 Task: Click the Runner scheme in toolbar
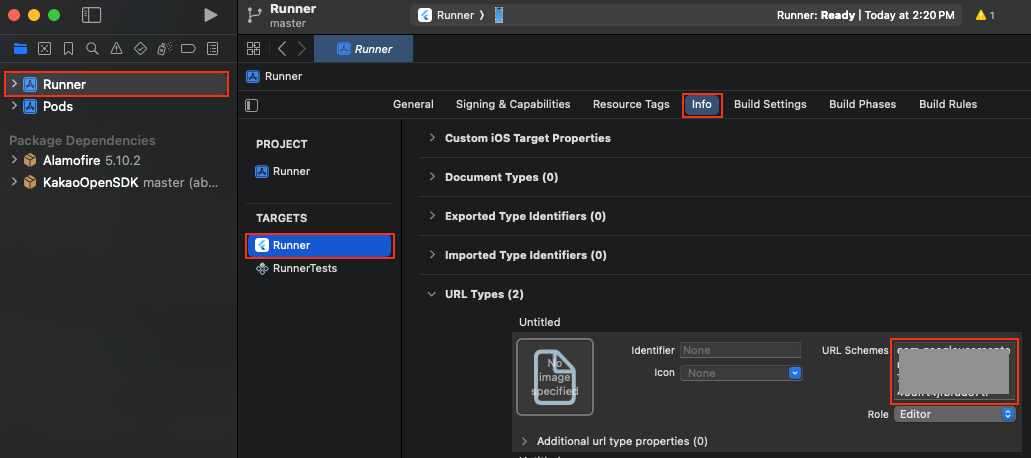(x=447, y=15)
